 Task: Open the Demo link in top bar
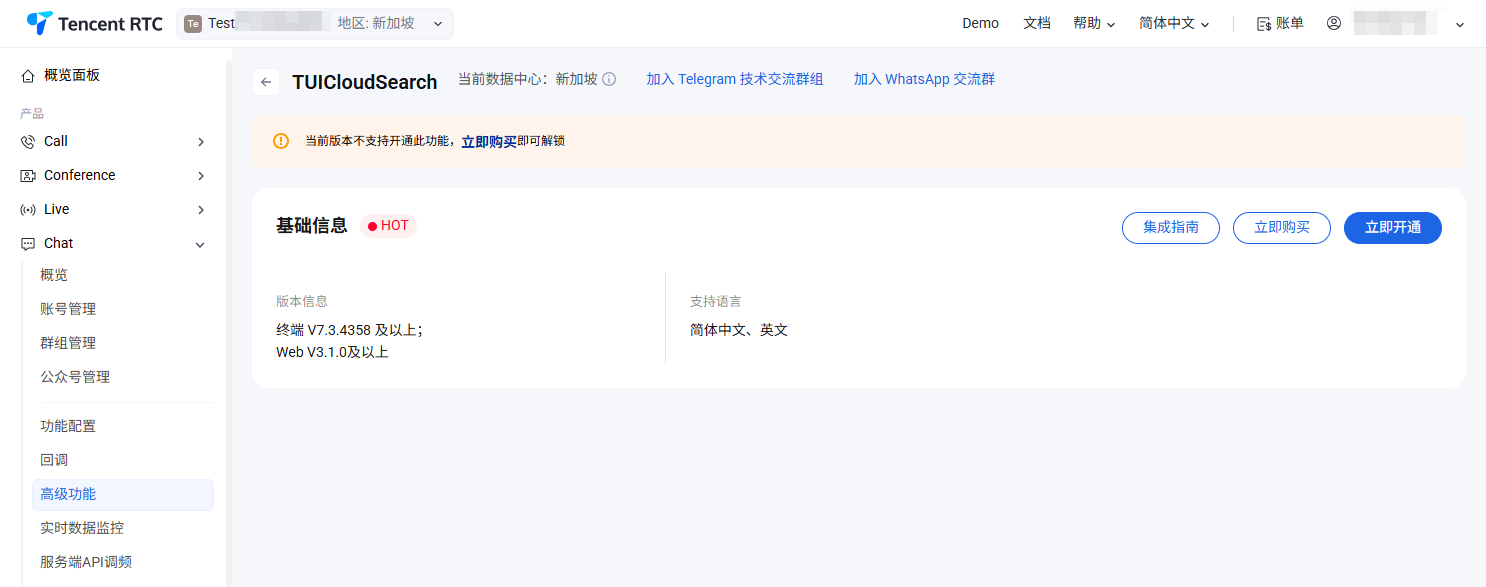point(980,23)
